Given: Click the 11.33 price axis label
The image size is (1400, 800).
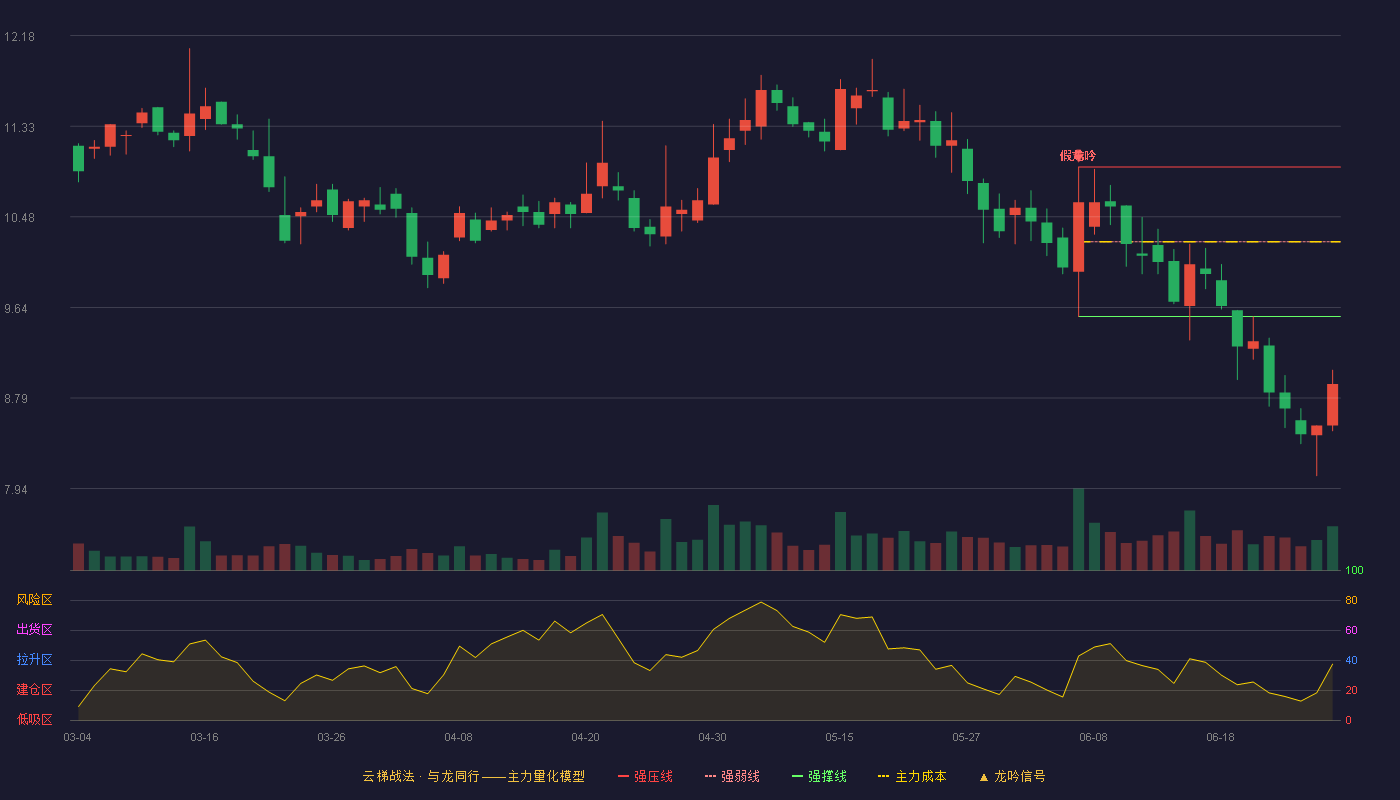Looking at the screenshot, I should pyautogui.click(x=19, y=128).
